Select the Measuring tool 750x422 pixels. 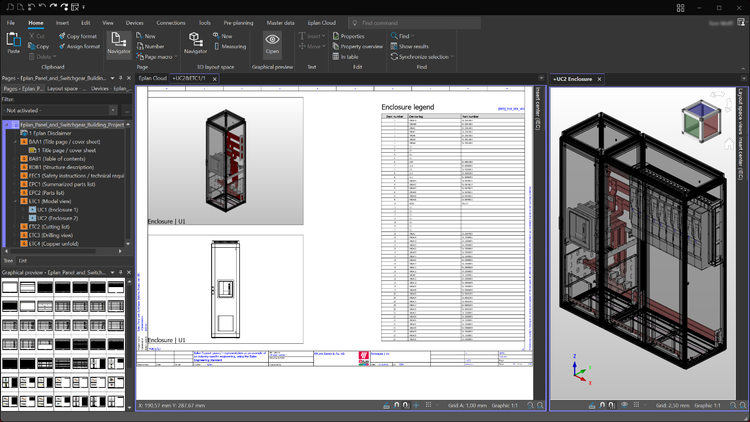[x=230, y=46]
